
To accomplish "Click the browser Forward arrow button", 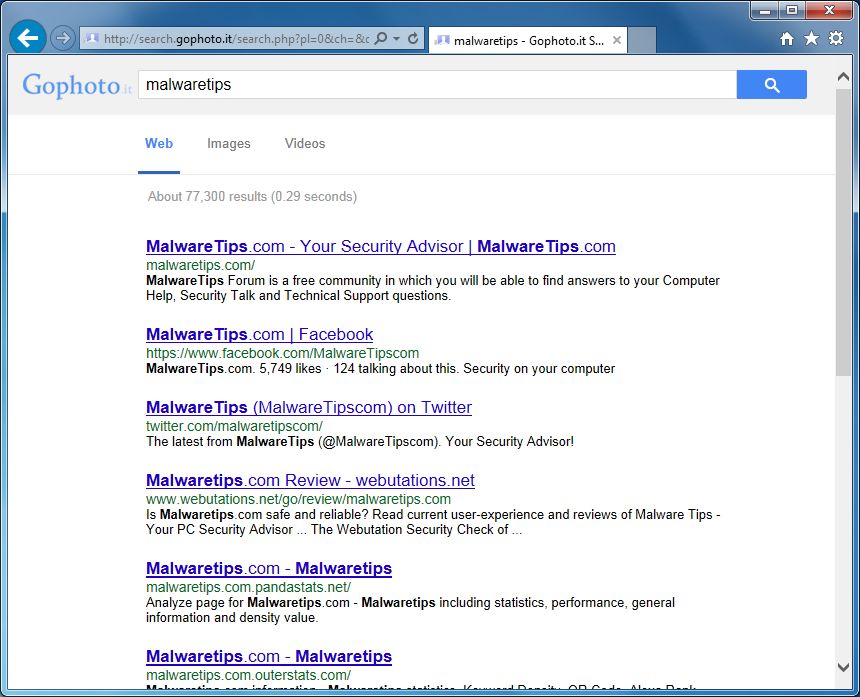I will [63, 38].
